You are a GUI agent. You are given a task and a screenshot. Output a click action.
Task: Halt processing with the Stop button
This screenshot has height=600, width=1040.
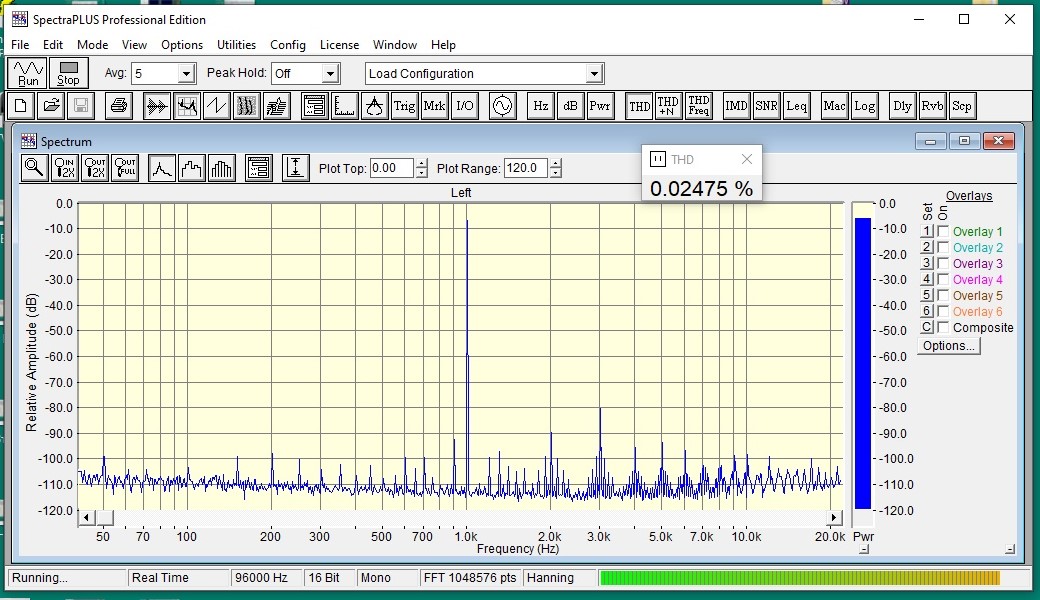click(x=68, y=73)
